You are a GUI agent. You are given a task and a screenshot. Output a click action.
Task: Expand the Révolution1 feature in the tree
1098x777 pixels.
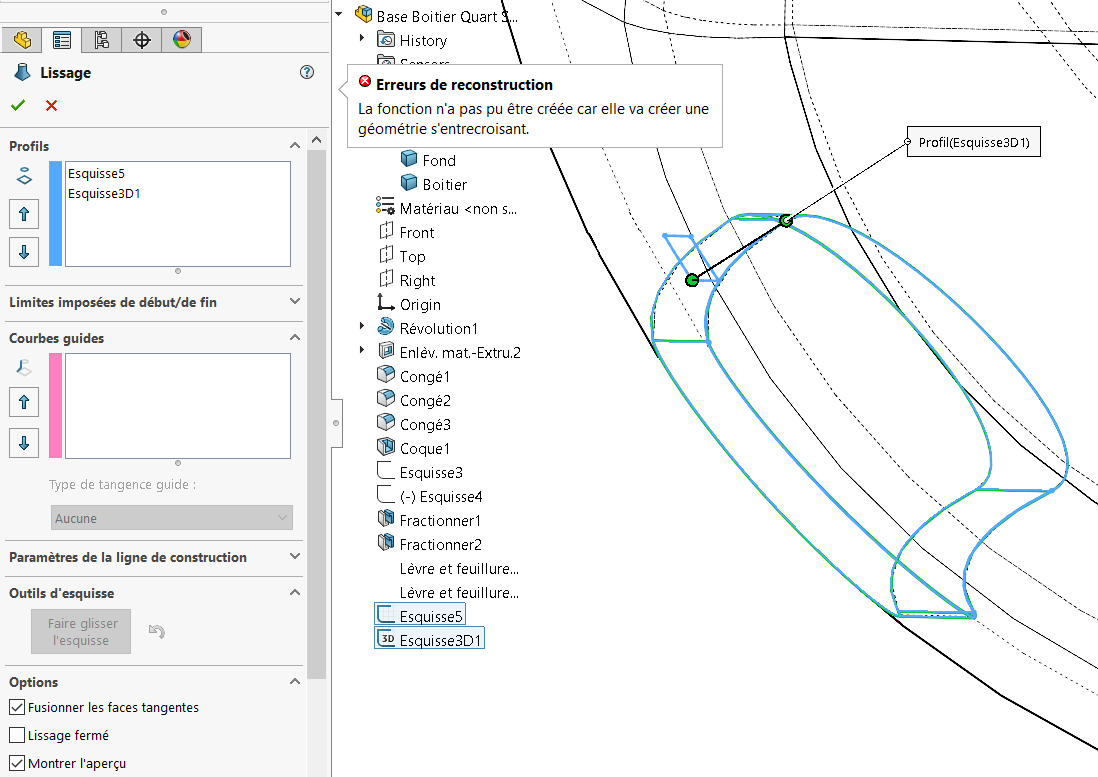tap(361, 326)
